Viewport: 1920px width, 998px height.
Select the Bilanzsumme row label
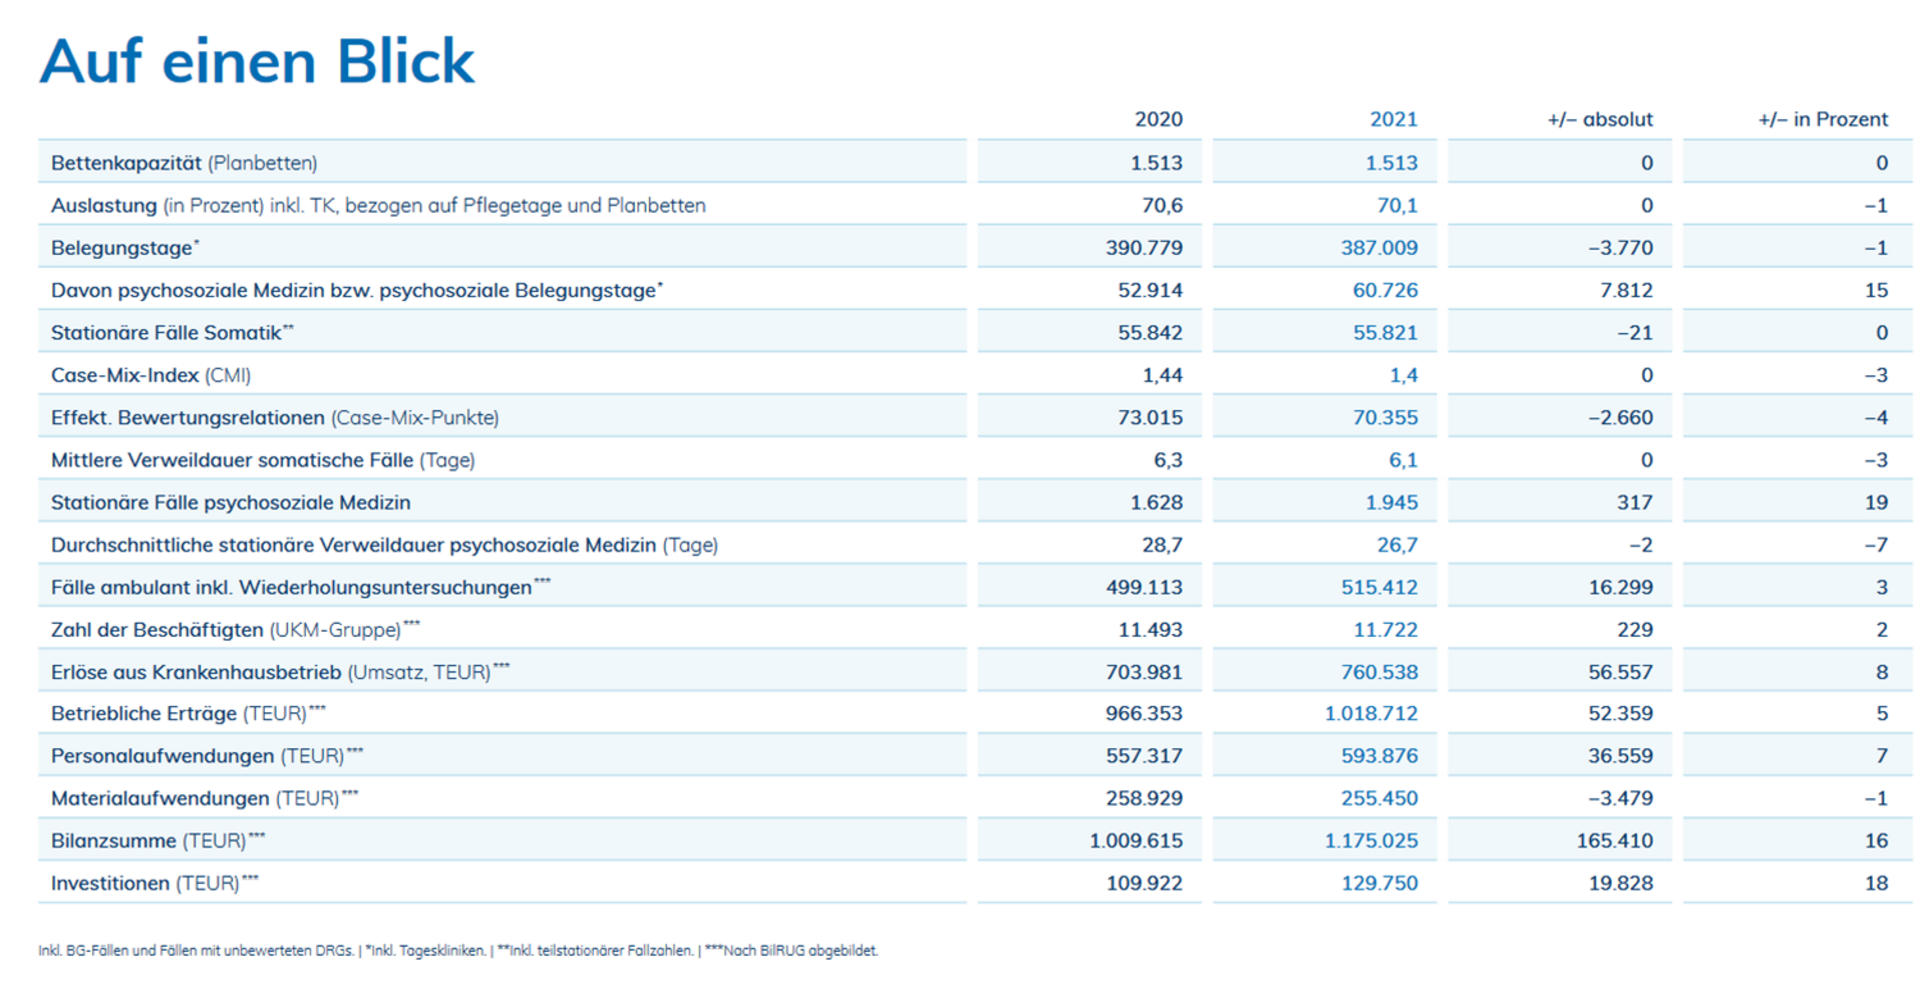tap(158, 841)
